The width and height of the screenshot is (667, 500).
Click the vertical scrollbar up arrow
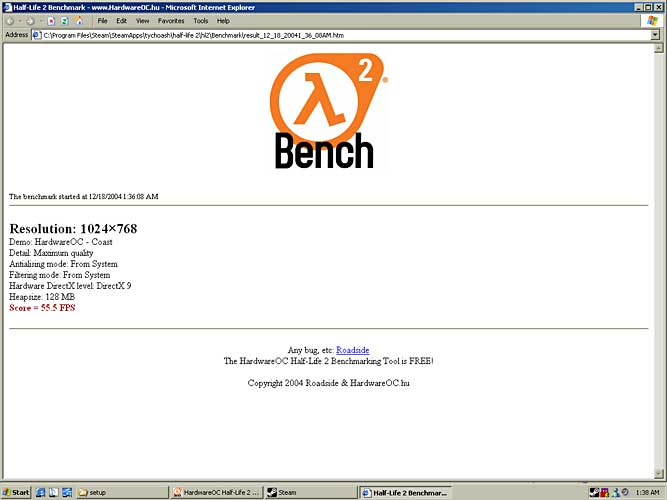click(x=658, y=48)
